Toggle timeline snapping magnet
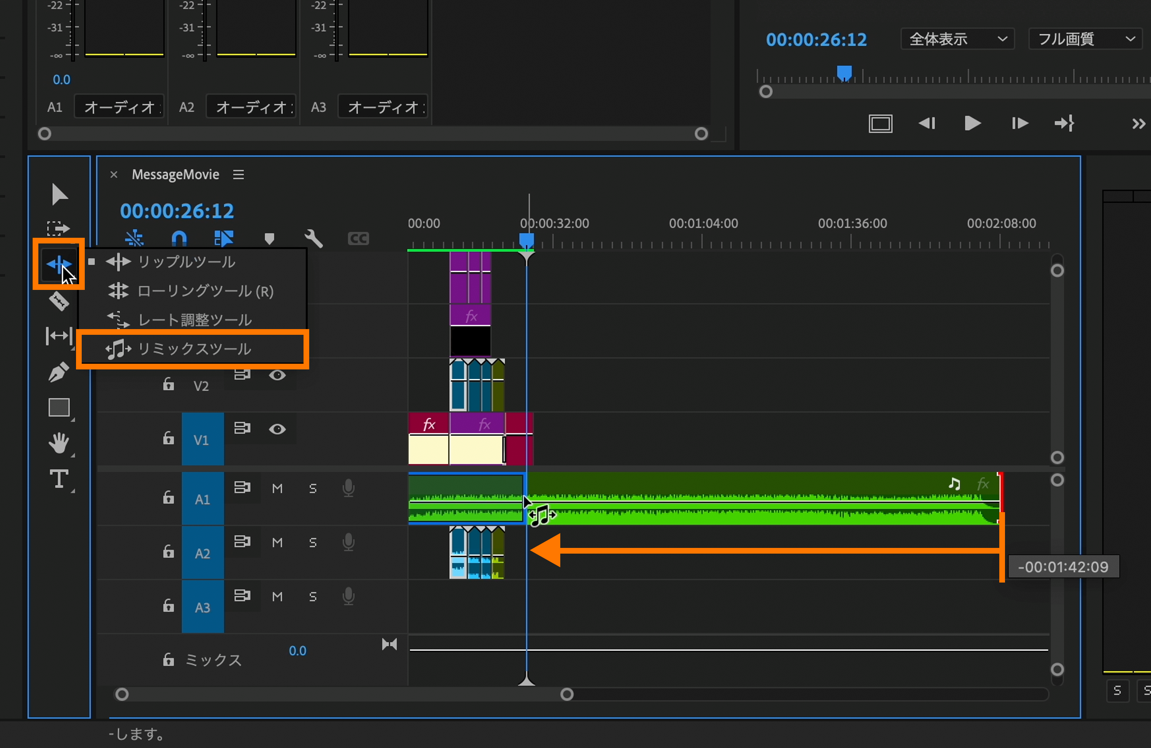The width and height of the screenshot is (1151, 748). (179, 239)
